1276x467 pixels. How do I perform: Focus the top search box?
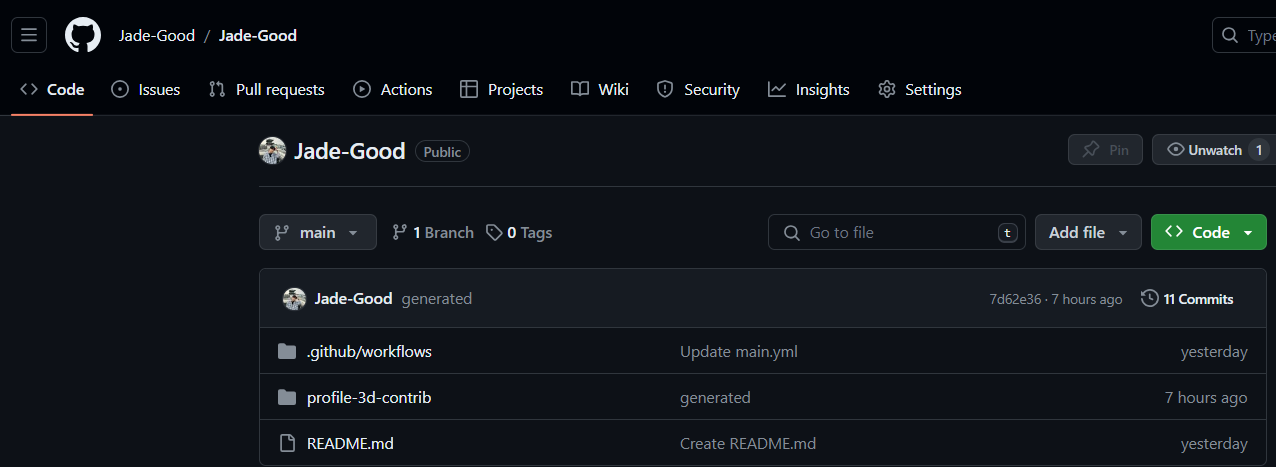[1244, 36]
